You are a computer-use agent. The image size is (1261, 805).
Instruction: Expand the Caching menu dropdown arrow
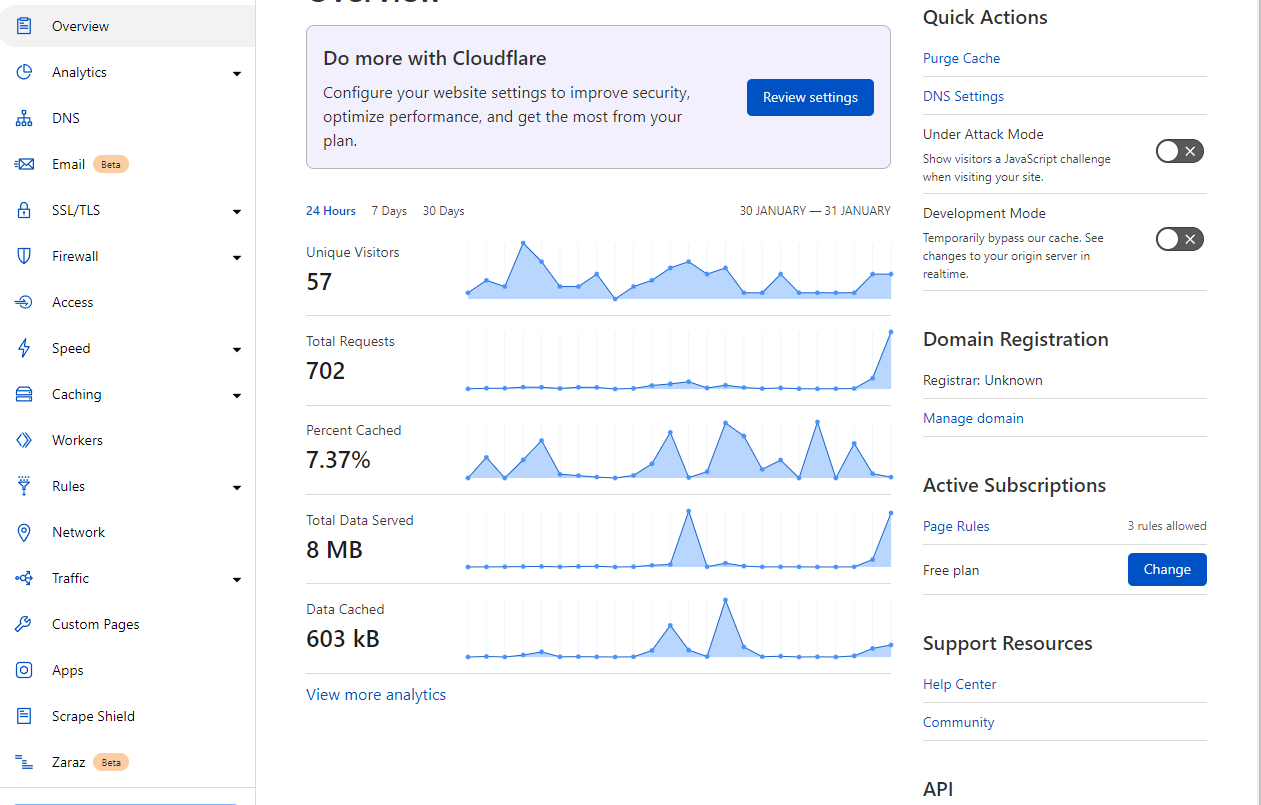(x=237, y=396)
